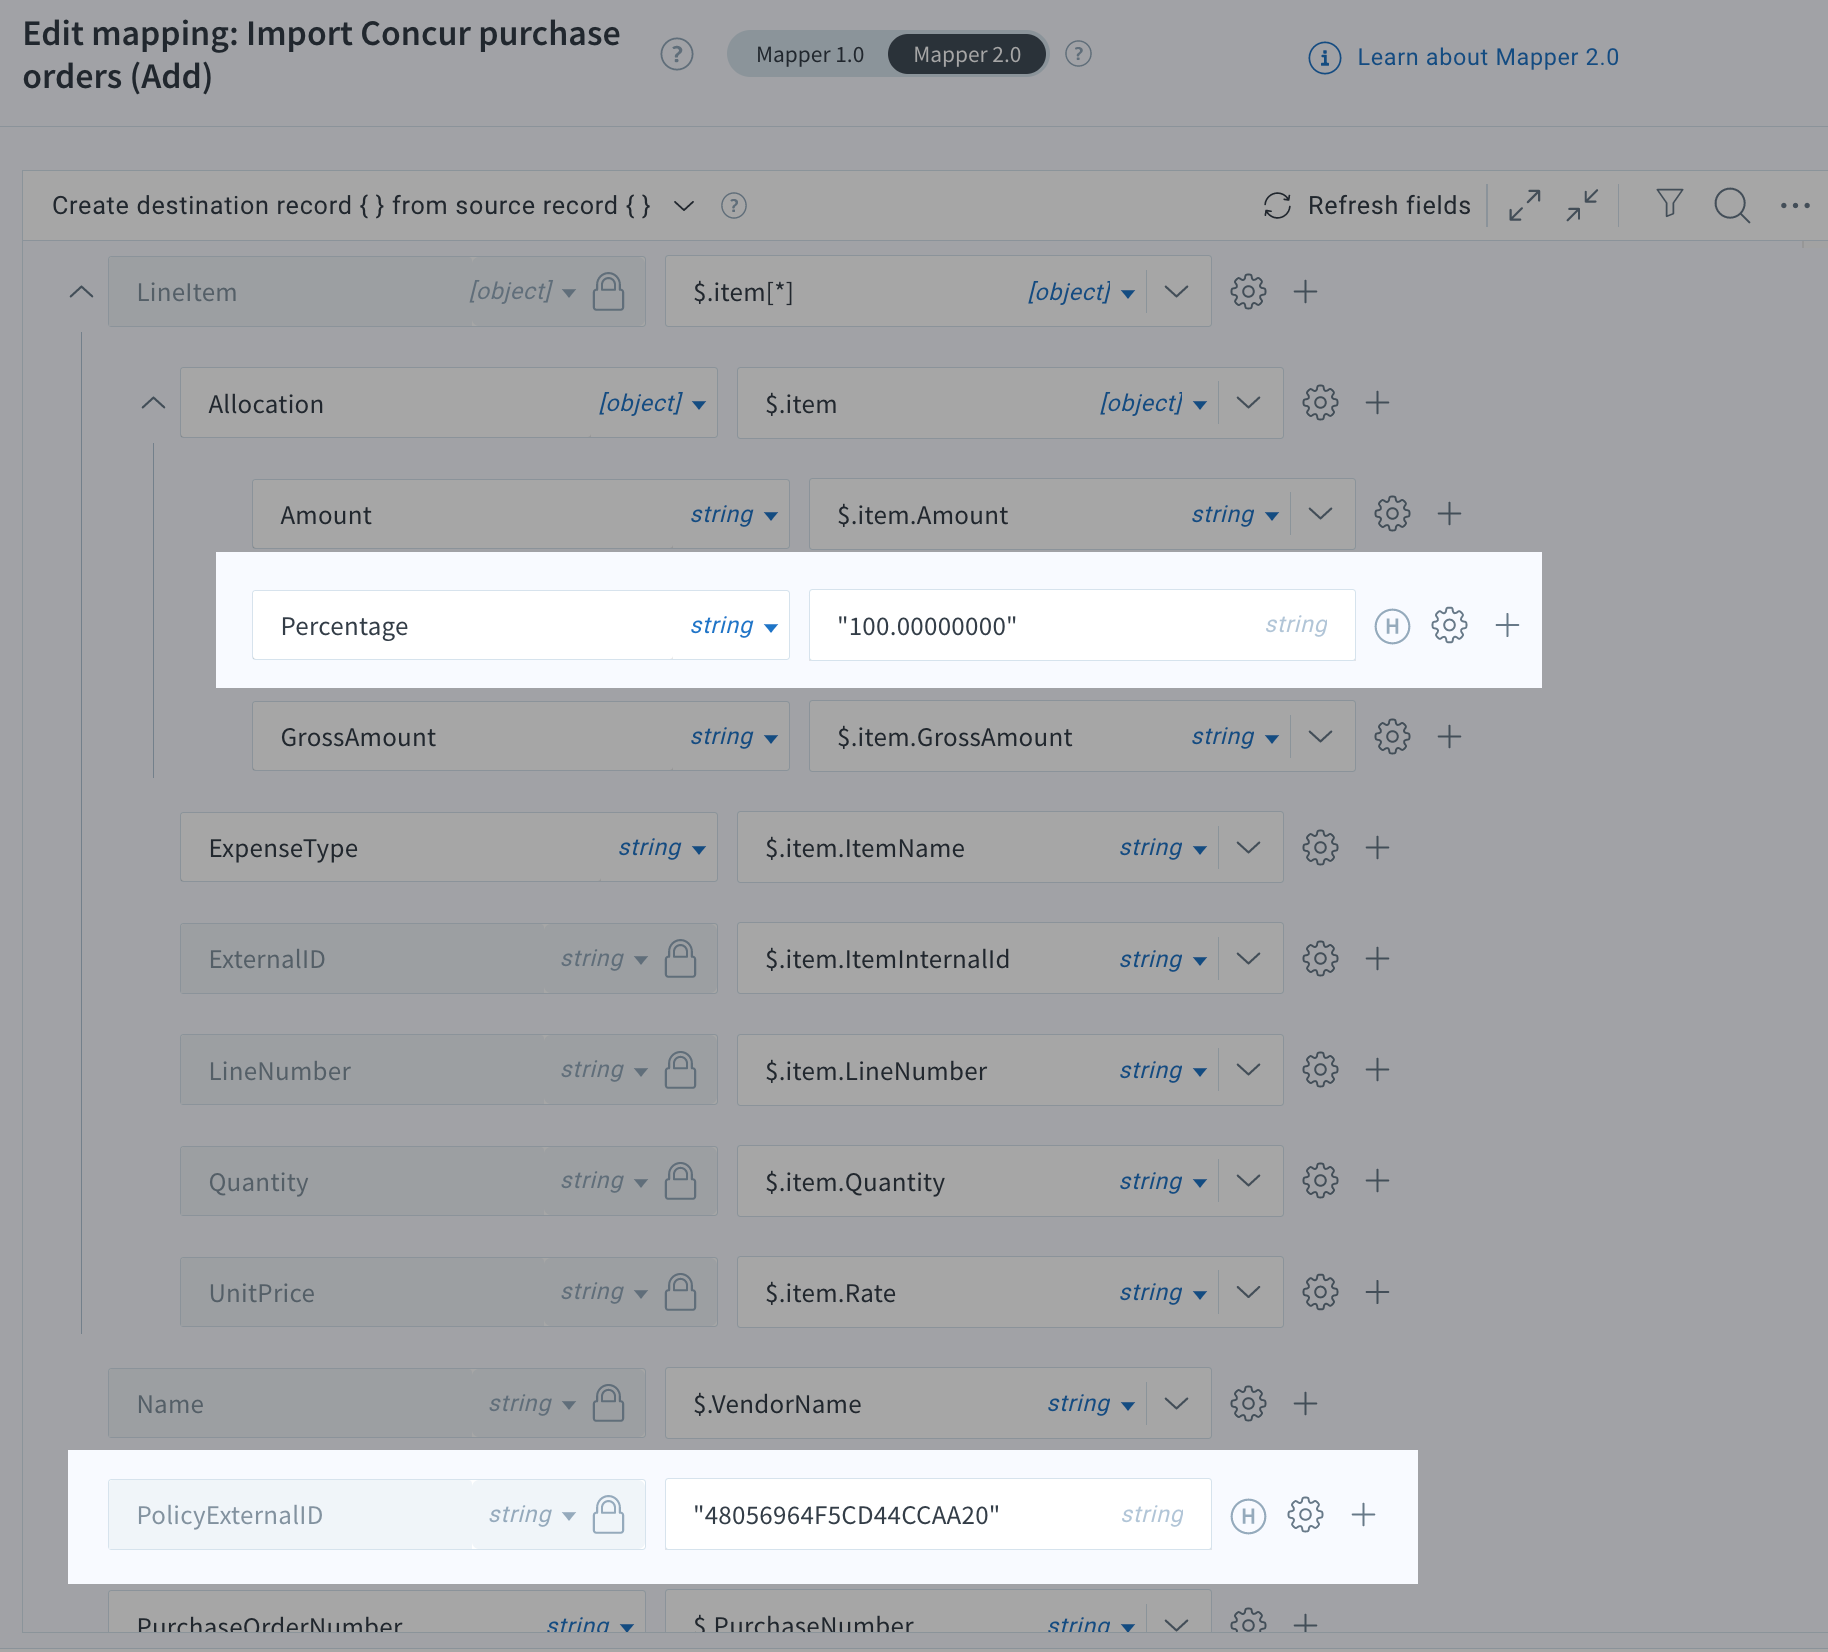Screen dimensions: 1828x1652
Task: Open the three-dot more options menu
Action: (1795, 205)
